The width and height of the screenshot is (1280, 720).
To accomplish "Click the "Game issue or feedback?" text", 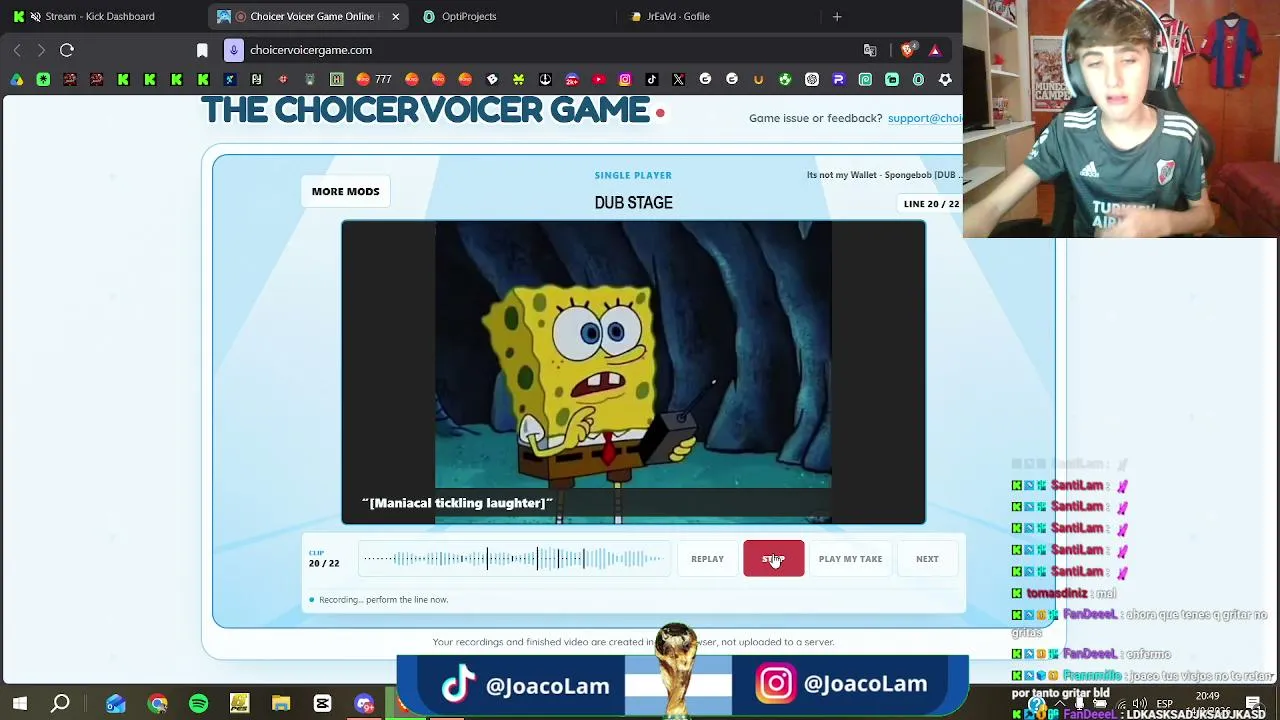I will coord(815,118).
